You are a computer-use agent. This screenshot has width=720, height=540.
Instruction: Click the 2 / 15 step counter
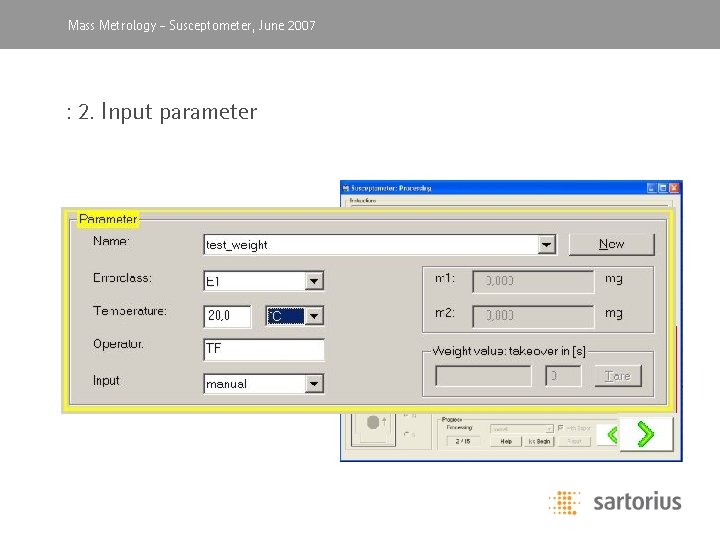pyautogui.click(x=463, y=441)
